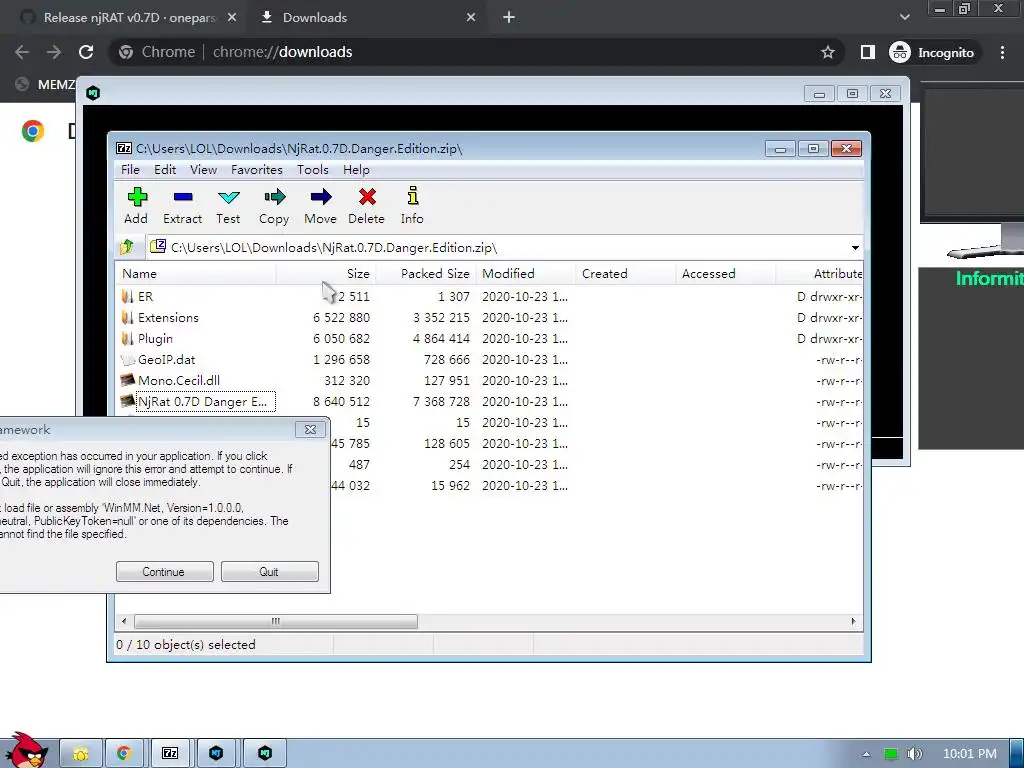Click second NjRat taskbar icon
1024x768 pixels.
tap(264, 754)
